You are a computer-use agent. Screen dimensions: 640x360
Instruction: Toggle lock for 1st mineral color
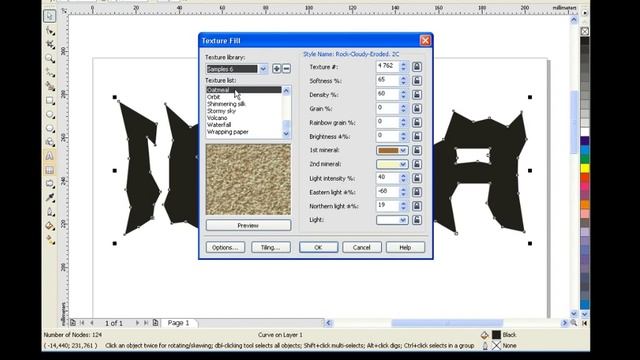417,150
